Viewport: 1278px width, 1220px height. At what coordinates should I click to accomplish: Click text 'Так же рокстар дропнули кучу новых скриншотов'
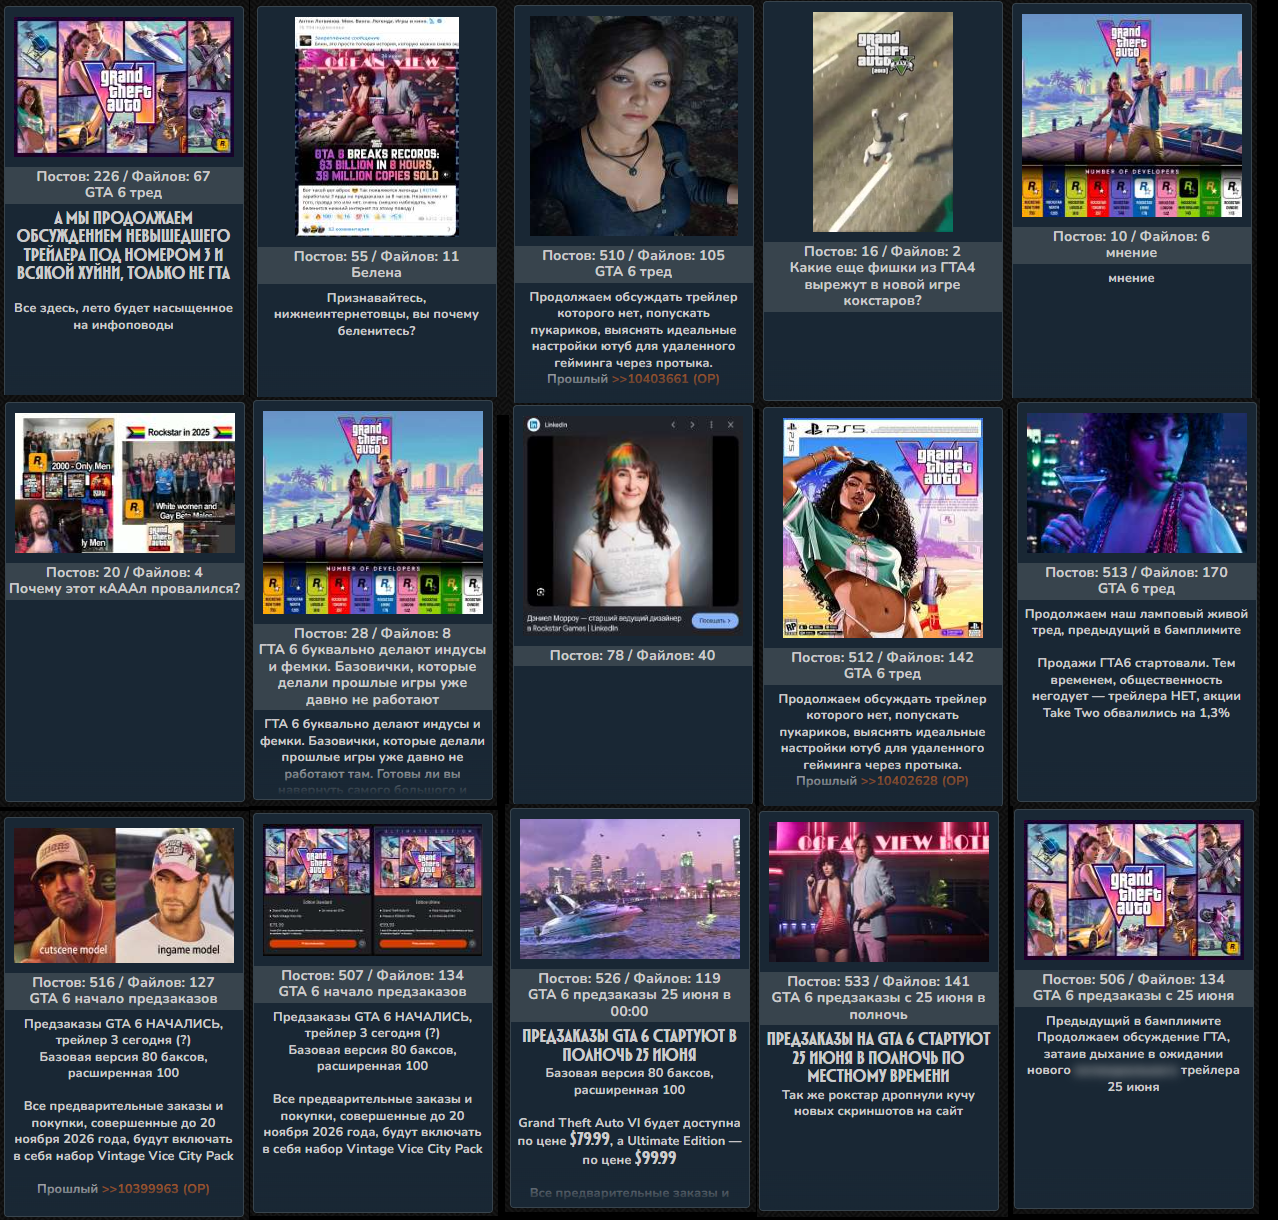879,1103
